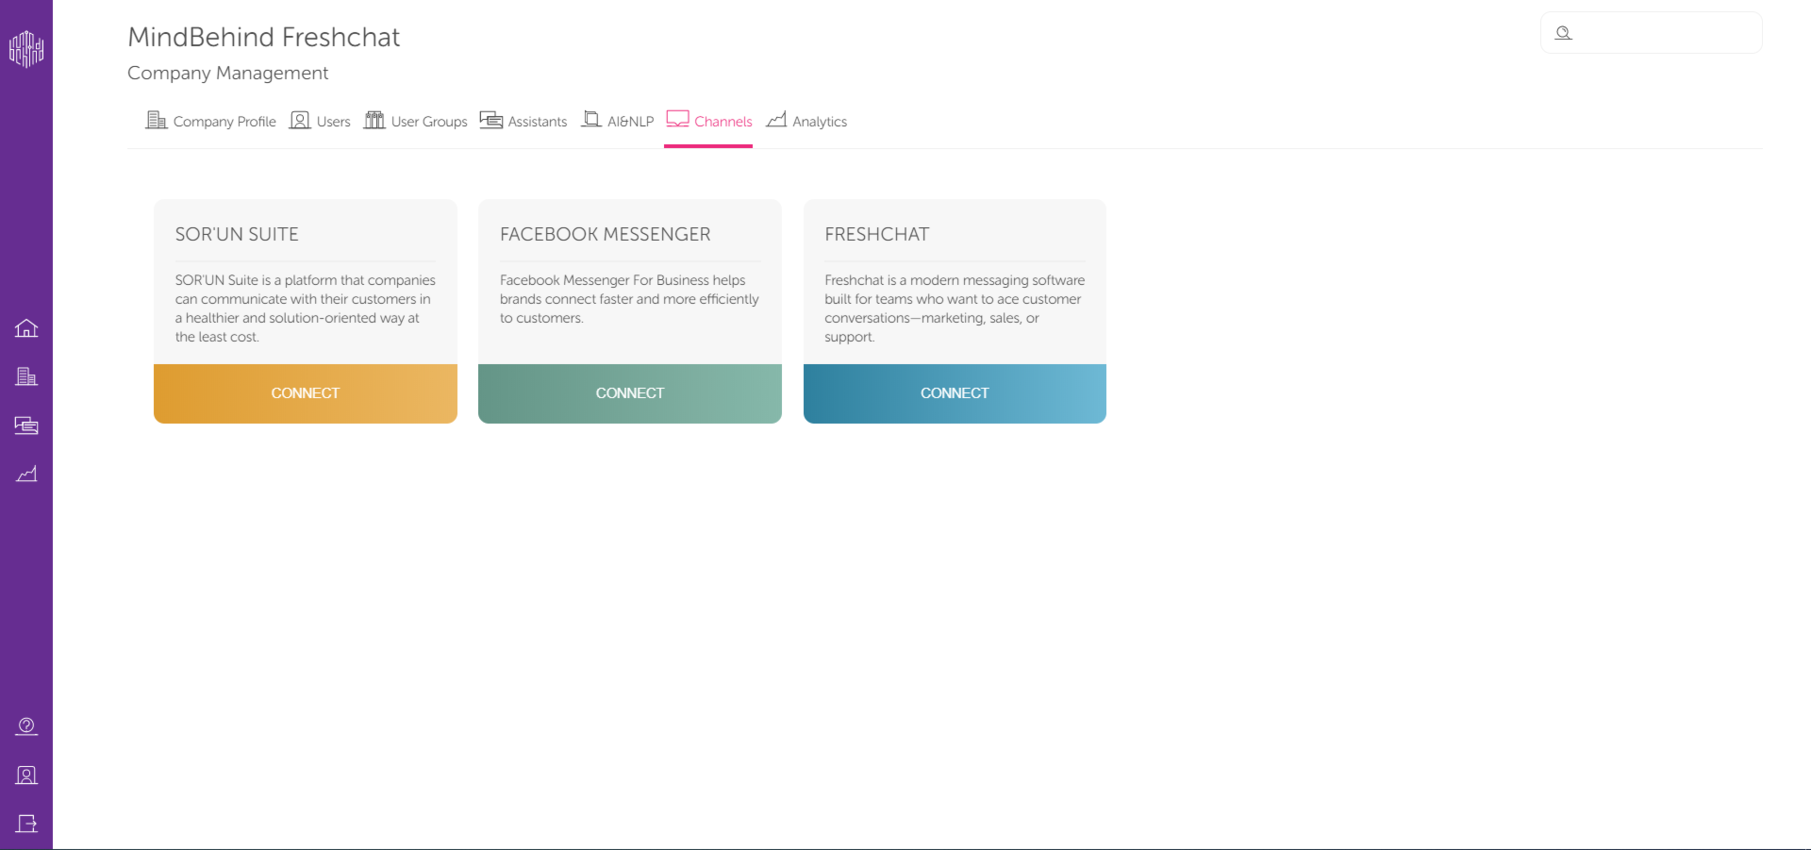Screen dimensions: 1811x850
Task: Click the Company Profile tab icon
Action: (x=156, y=120)
